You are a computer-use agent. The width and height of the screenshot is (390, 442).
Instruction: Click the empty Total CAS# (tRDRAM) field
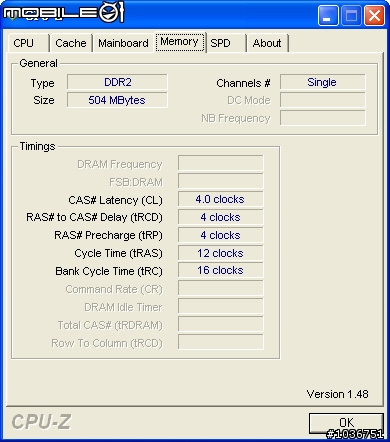pos(221,324)
